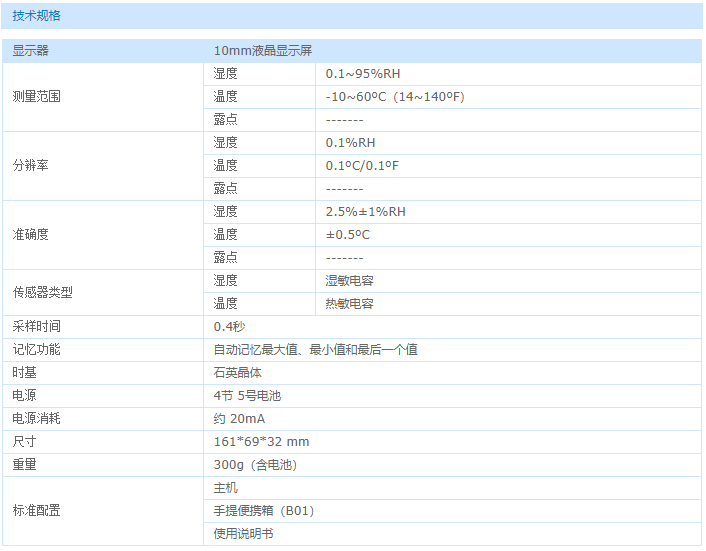Click the 技术规格 section header
Image resolution: width=706 pixels, height=551 pixels.
pos(36,16)
